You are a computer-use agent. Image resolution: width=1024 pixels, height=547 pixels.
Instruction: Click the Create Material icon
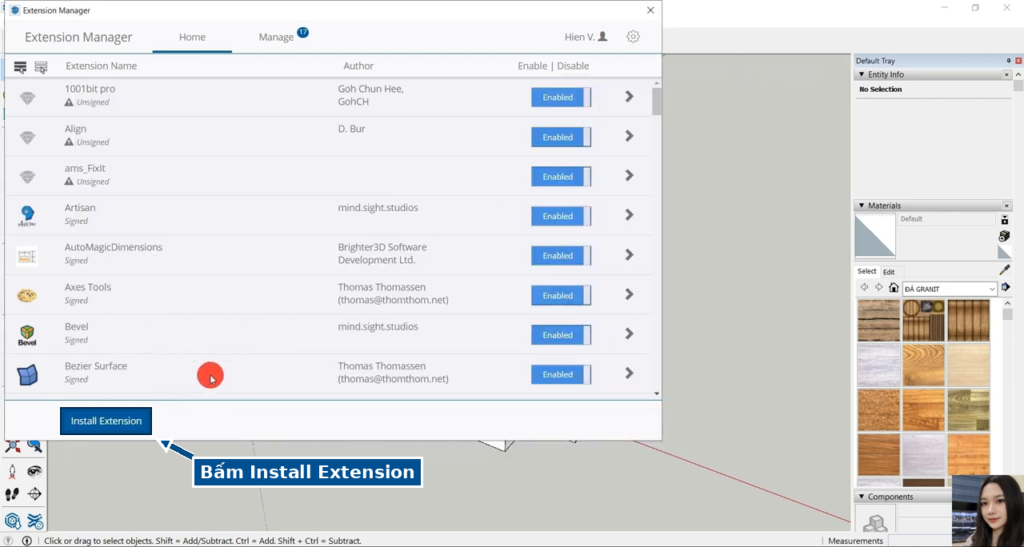pos(1004,236)
